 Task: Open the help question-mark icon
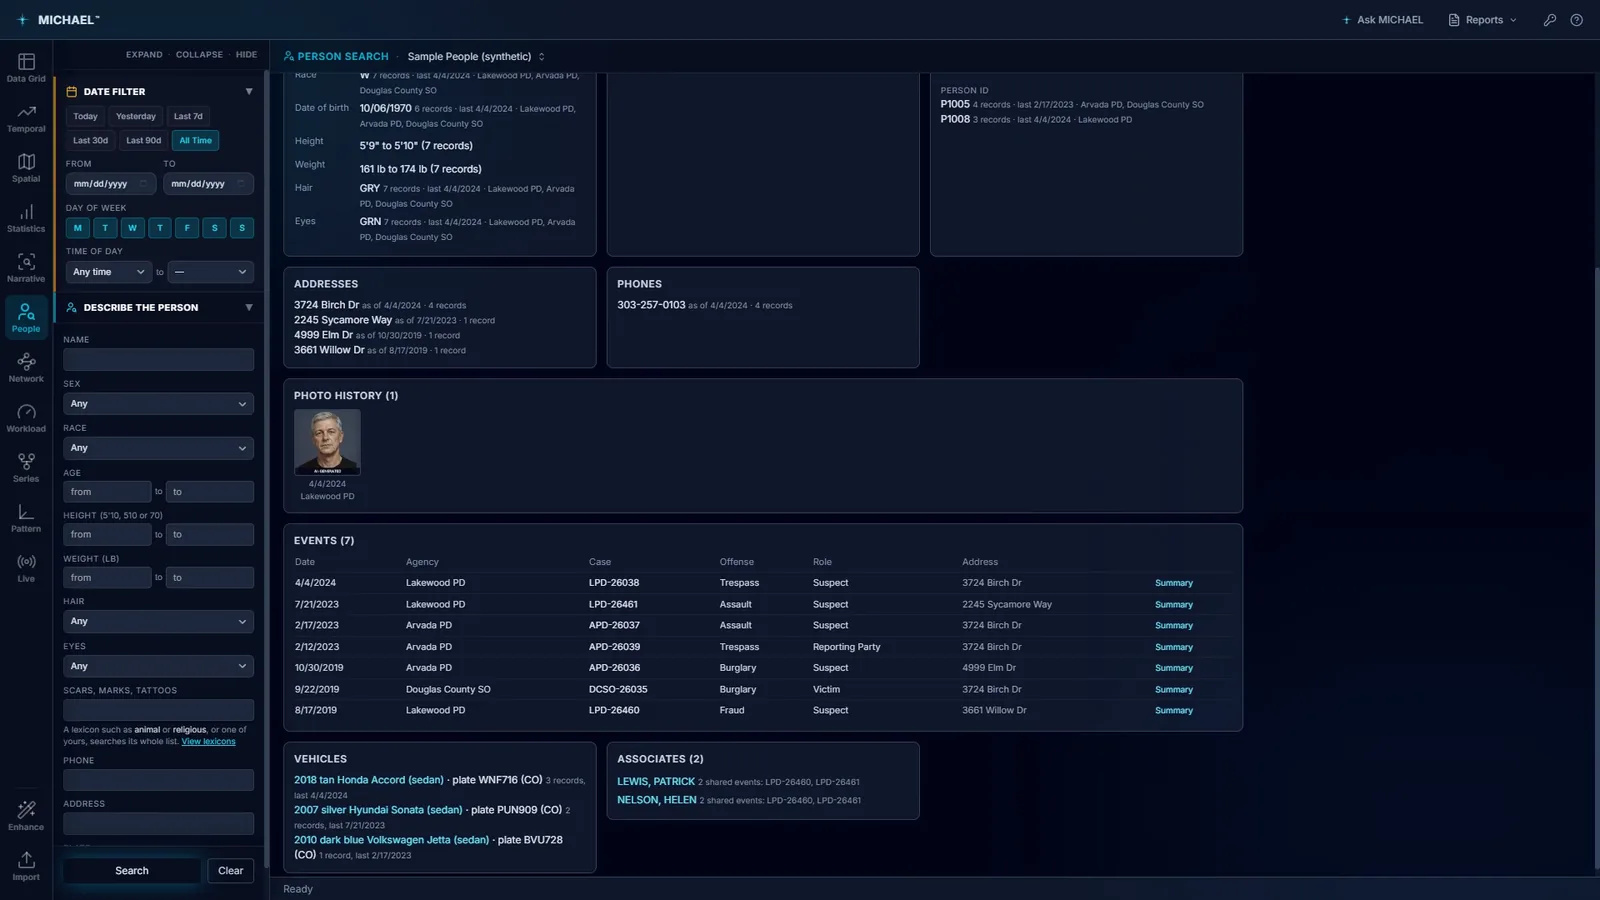tap(1577, 20)
